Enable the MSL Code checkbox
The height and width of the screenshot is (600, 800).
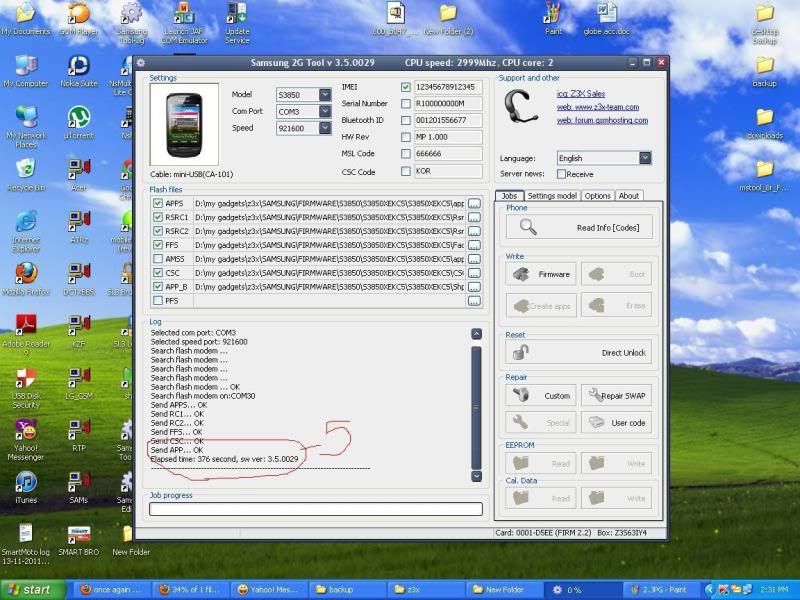point(406,154)
